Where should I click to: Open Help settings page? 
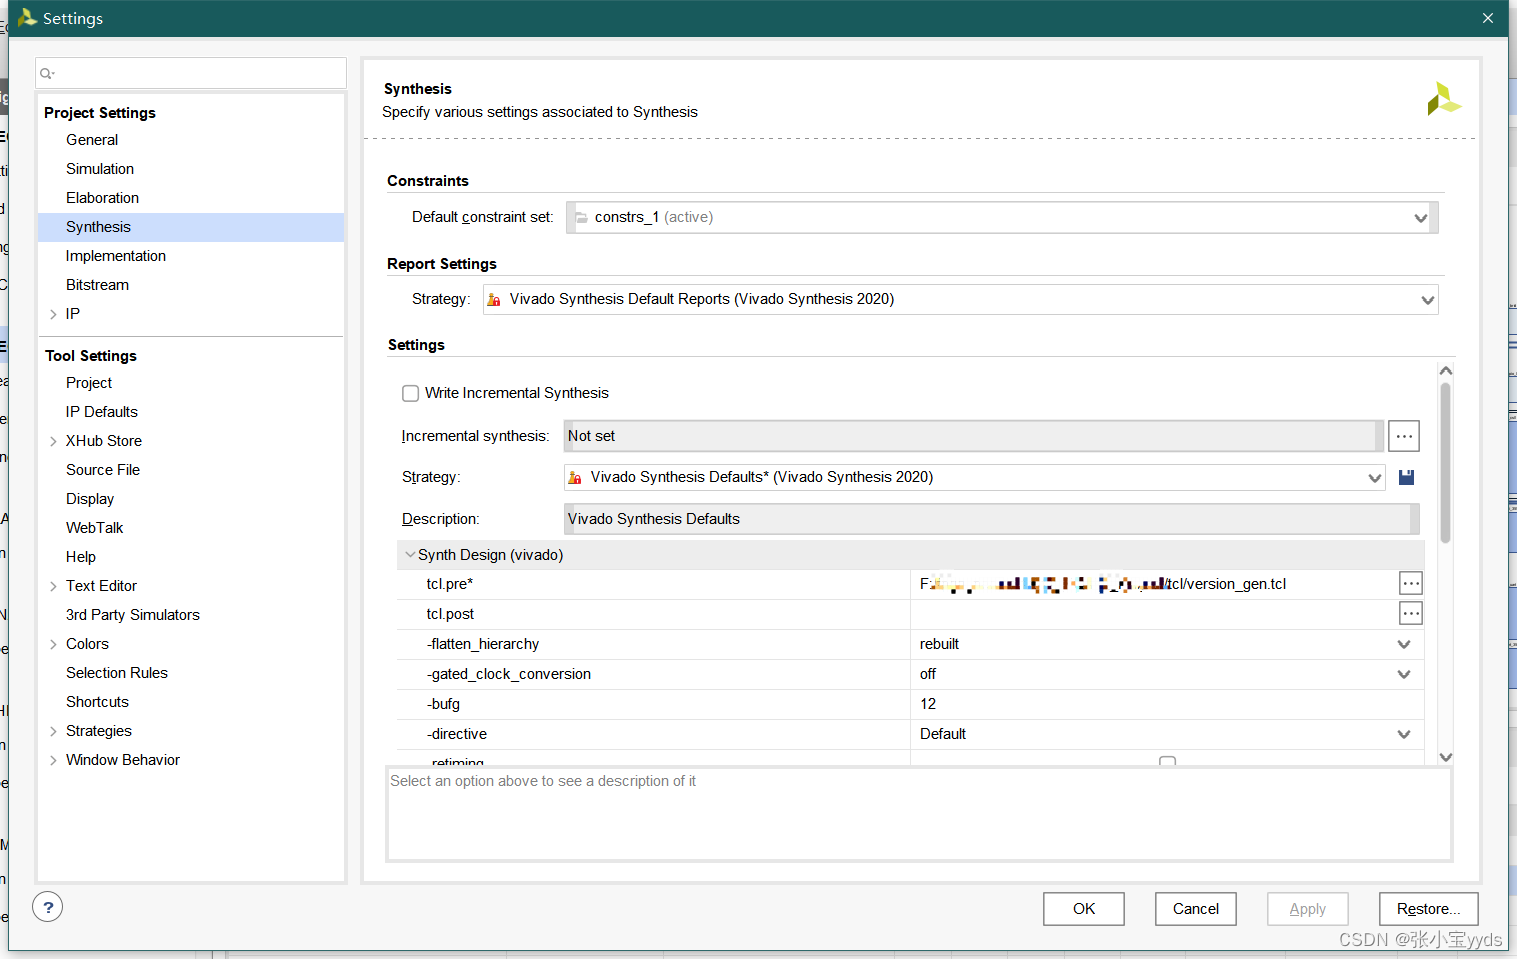tap(81, 557)
